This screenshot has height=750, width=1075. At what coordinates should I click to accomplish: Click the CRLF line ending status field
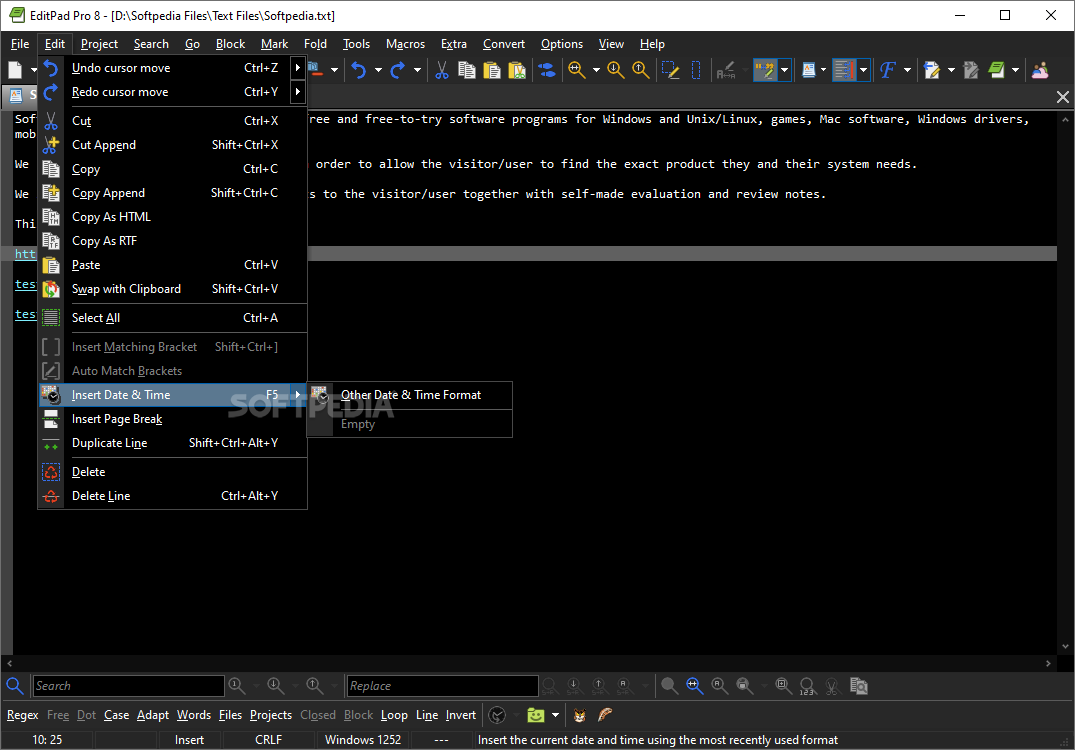269,740
